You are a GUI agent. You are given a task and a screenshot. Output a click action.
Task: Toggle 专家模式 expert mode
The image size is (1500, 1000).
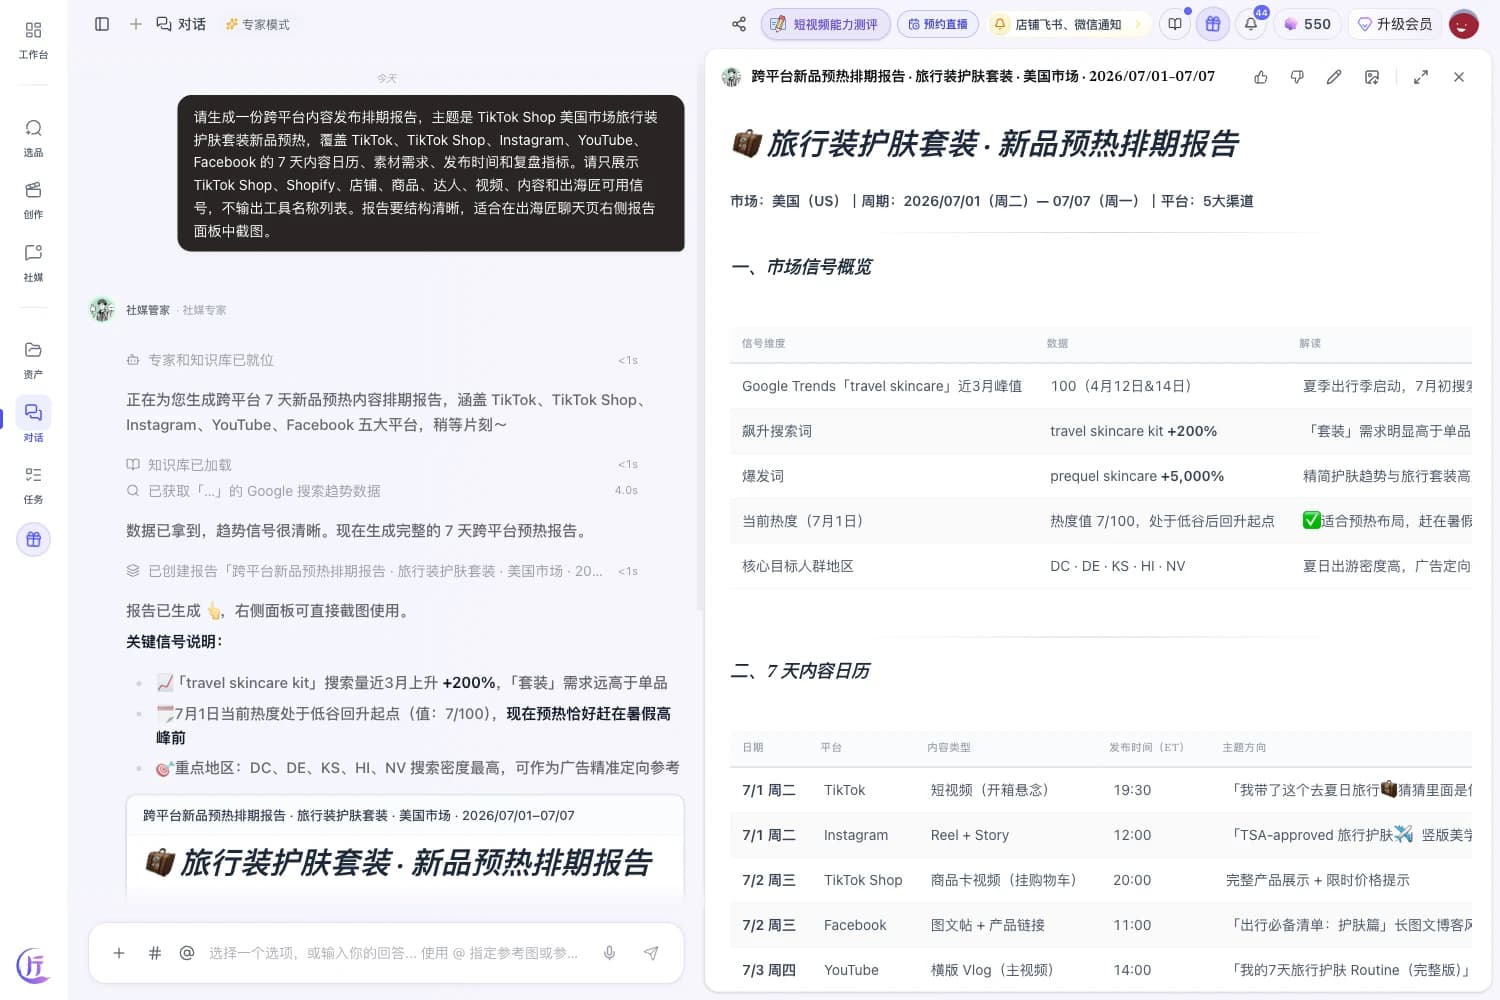click(x=258, y=24)
